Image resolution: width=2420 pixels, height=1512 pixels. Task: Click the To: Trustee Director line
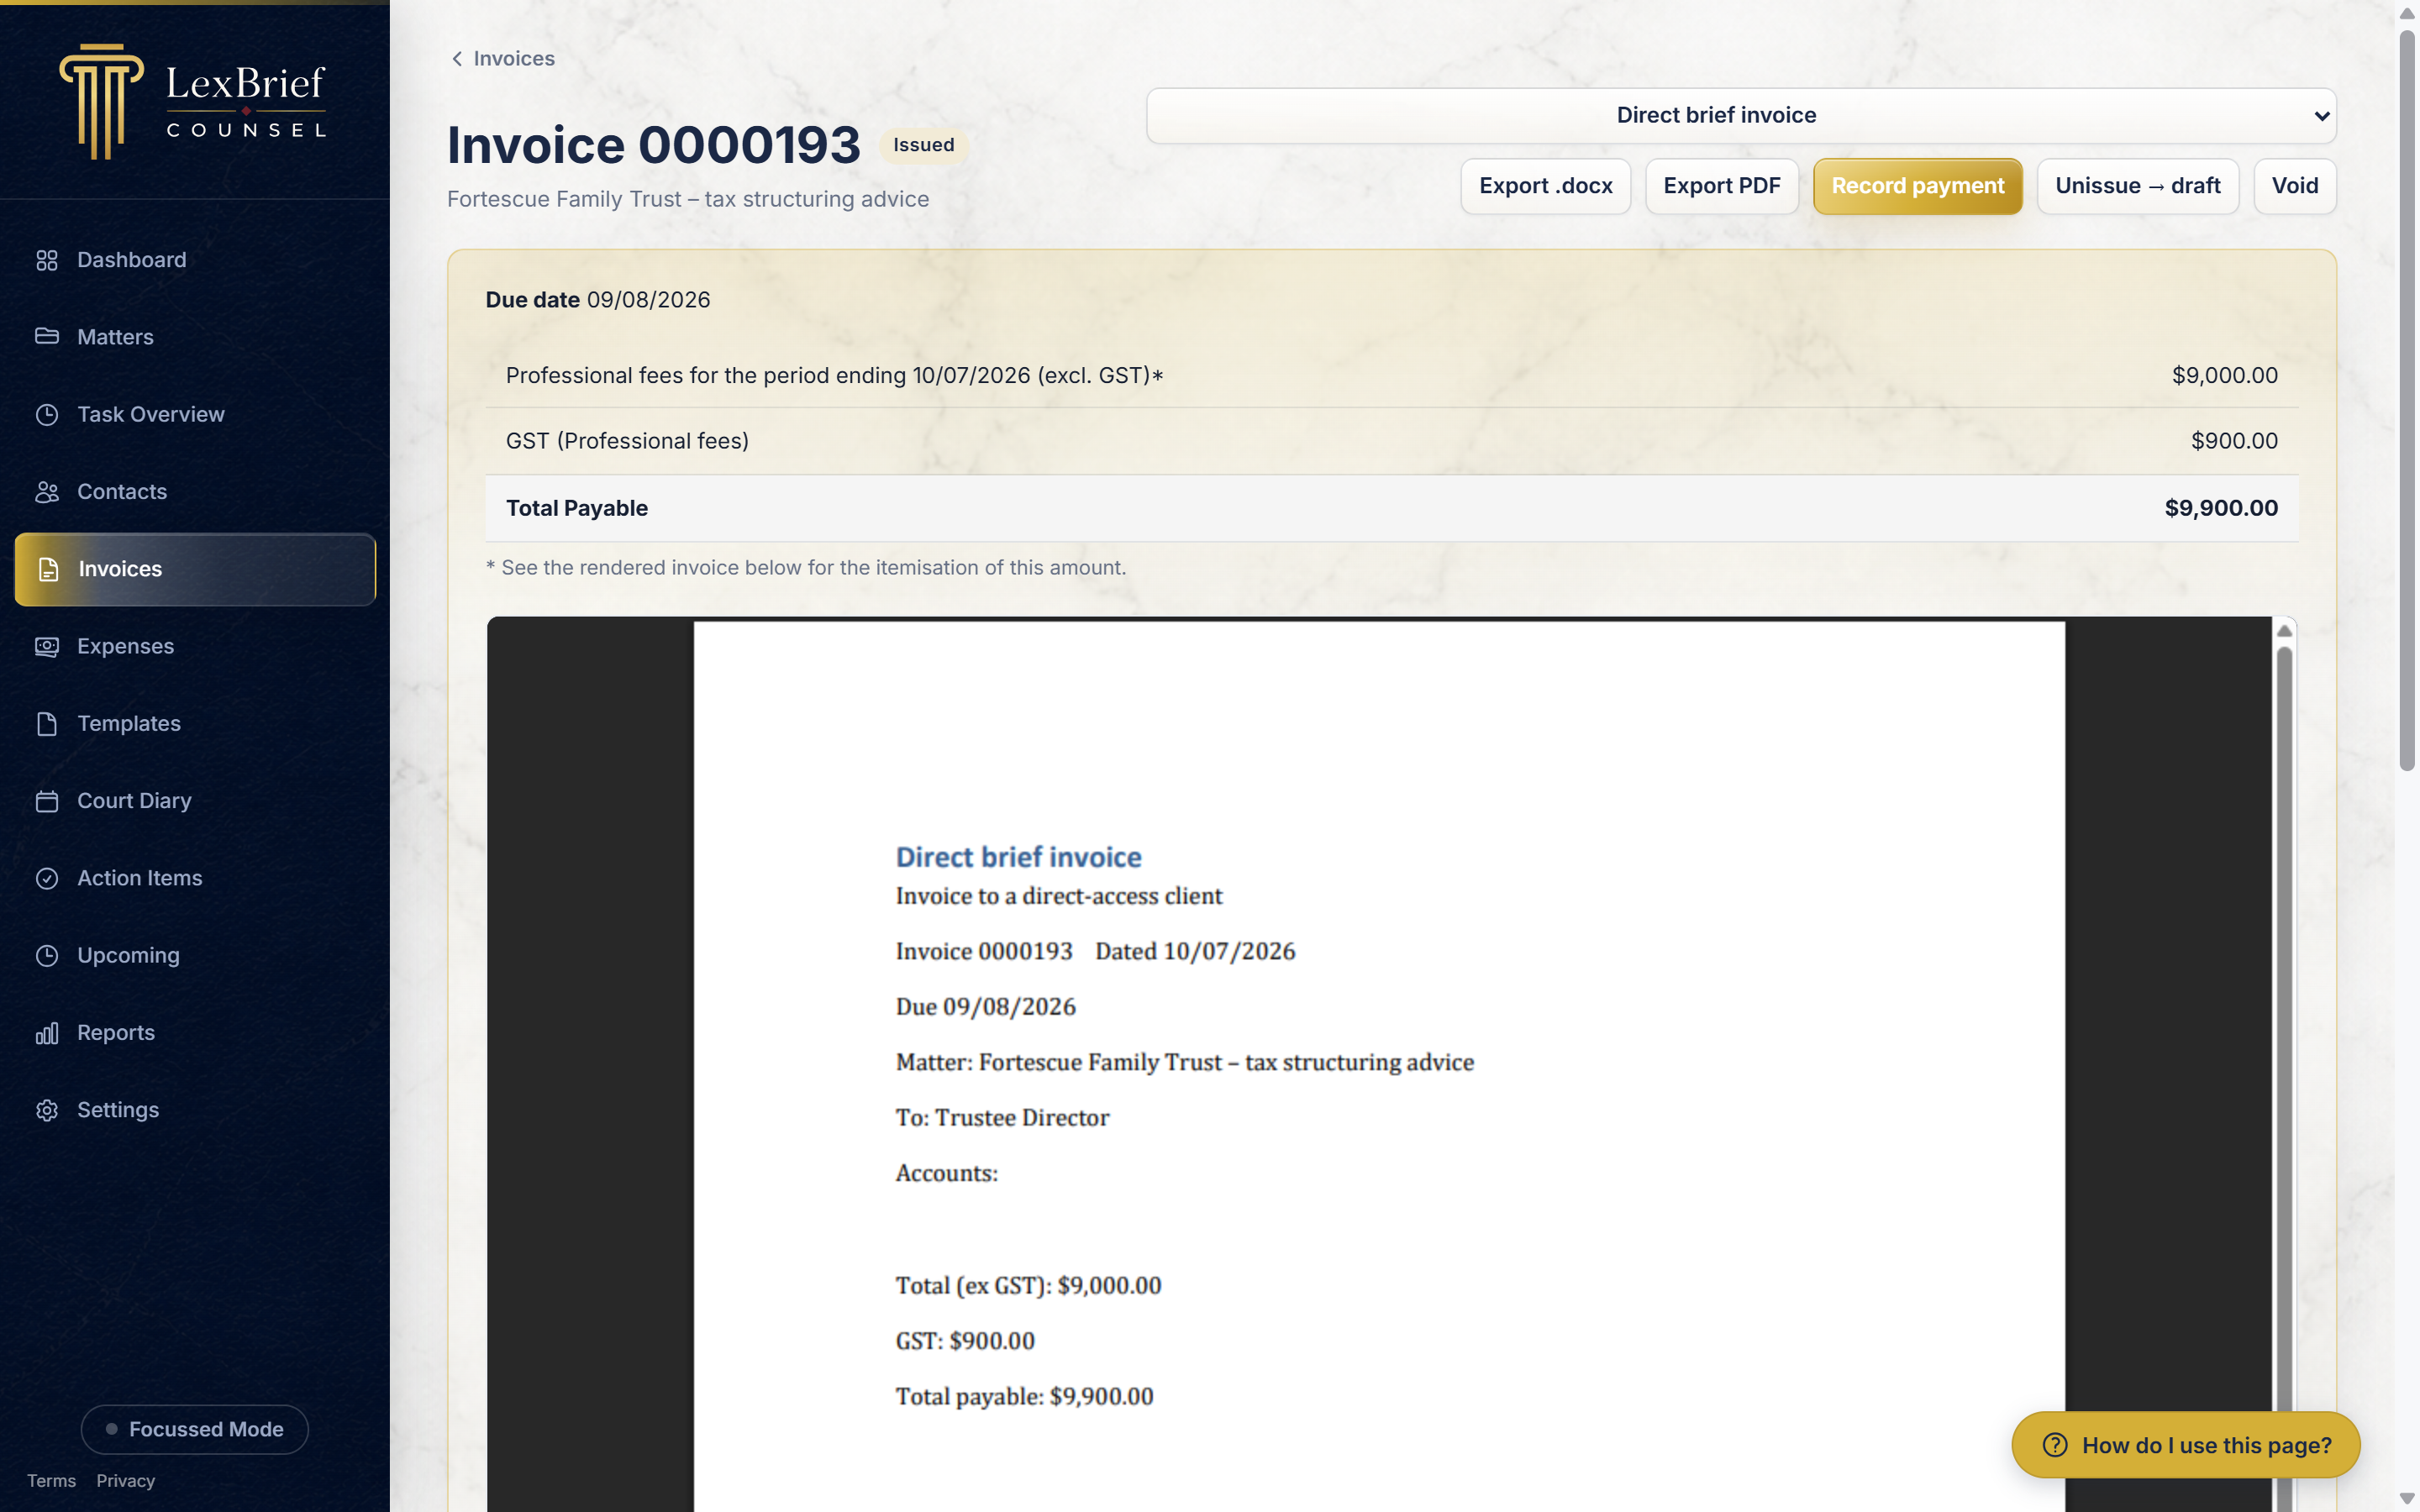(1002, 1117)
